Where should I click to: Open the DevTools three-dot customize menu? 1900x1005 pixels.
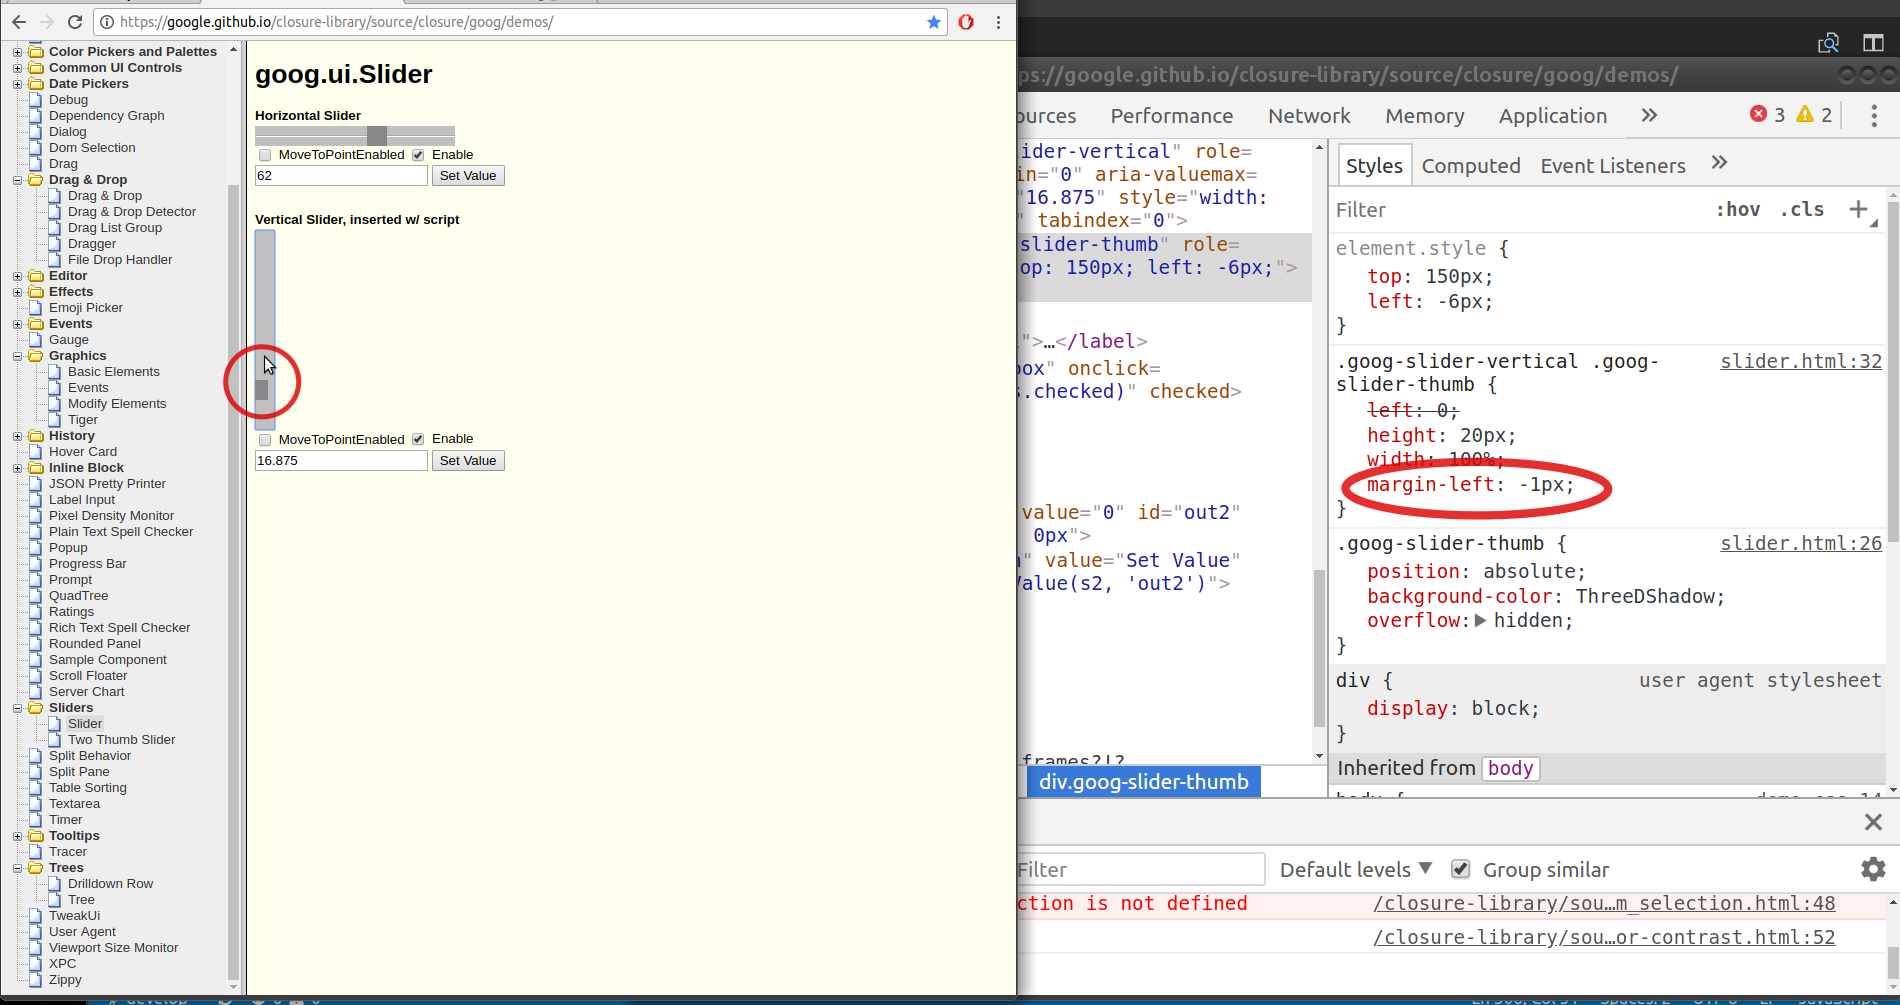(1874, 115)
